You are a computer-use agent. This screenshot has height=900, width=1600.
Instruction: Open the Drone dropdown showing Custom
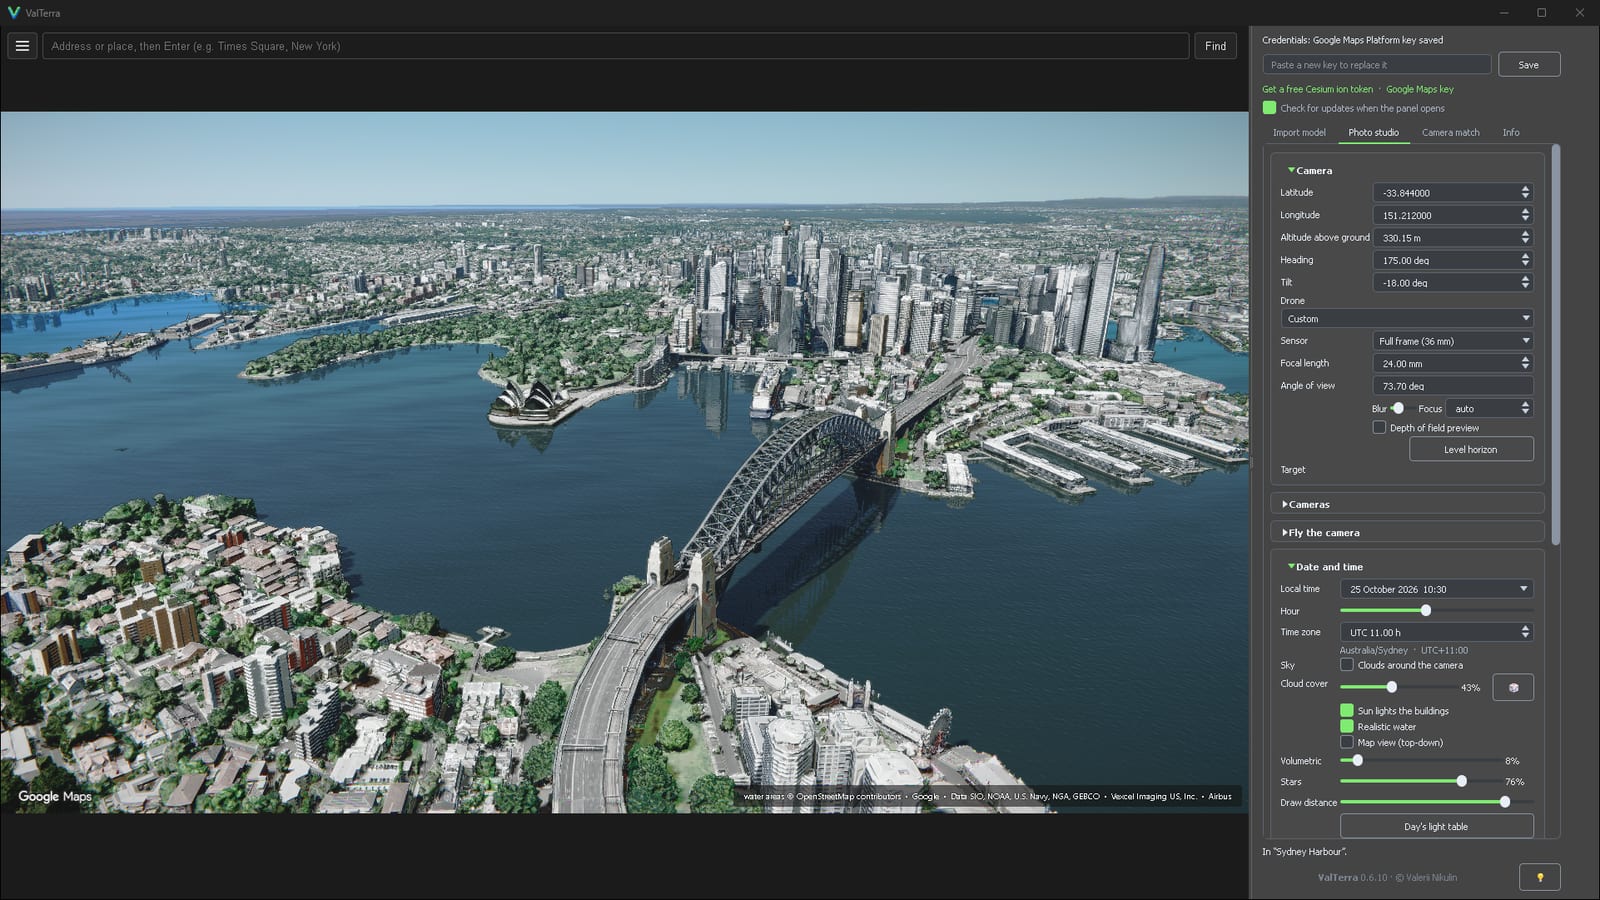tap(1407, 318)
